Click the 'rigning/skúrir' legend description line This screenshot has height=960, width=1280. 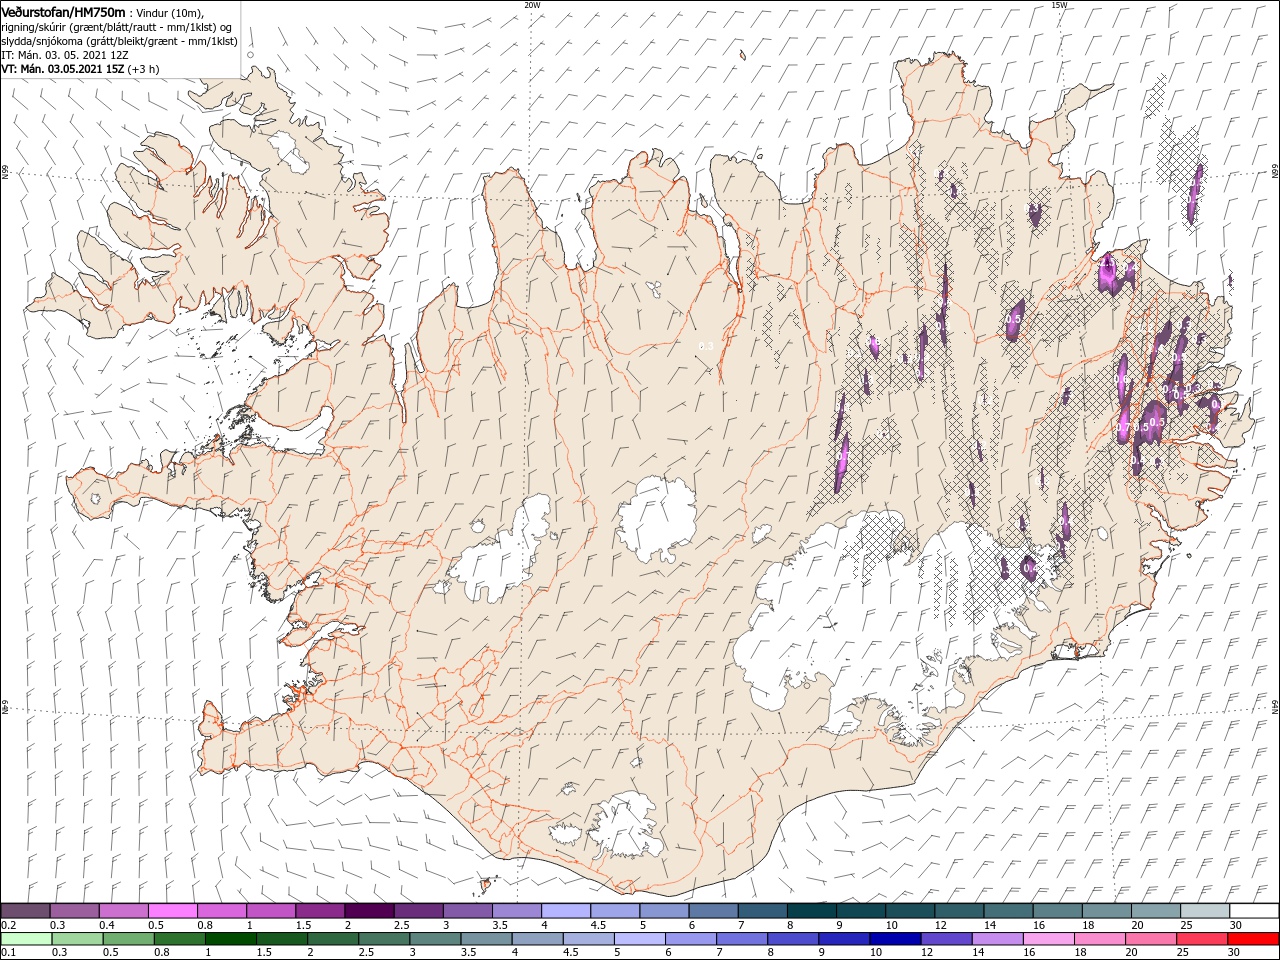(x=117, y=27)
